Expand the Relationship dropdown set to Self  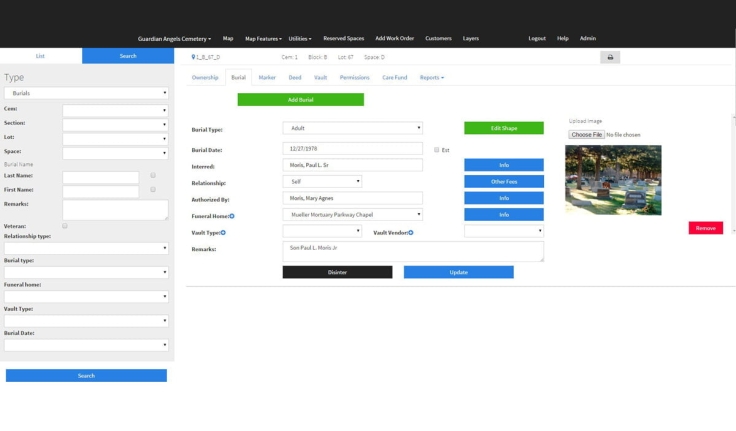click(322, 182)
